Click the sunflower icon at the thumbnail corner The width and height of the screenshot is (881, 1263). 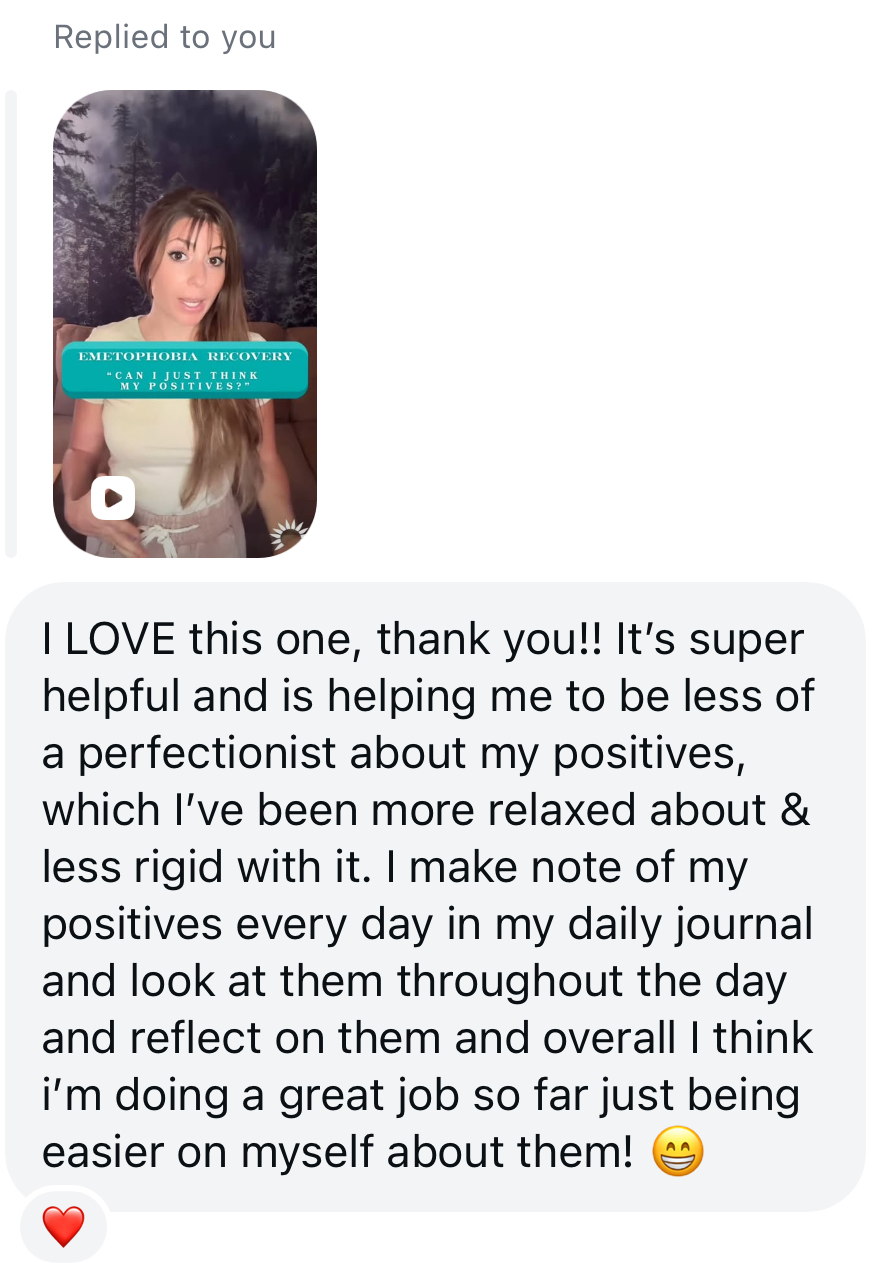pyautogui.click(x=291, y=537)
